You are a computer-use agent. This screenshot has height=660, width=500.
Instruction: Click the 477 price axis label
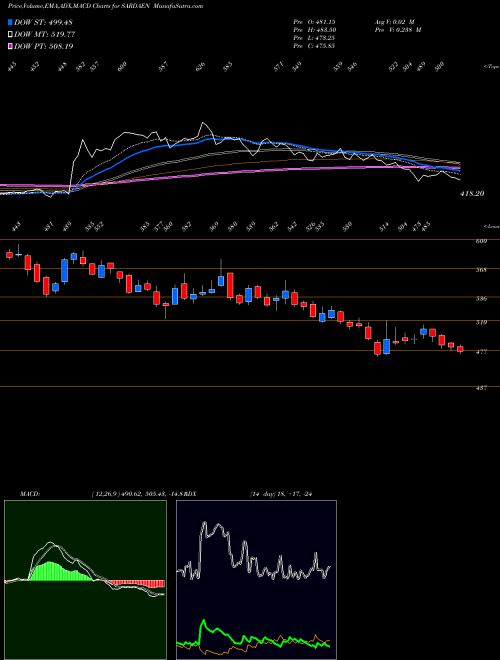(482, 351)
